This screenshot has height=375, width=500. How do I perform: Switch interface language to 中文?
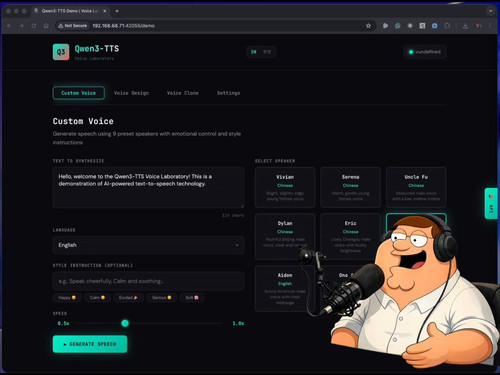(x=267, y=52)
